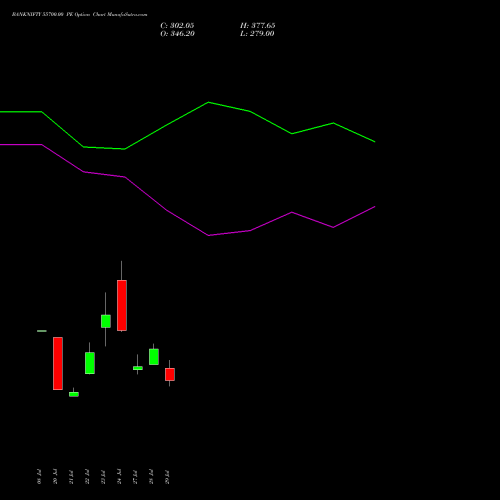Click the 28 Jul date label on the axis
This screenshot has width=500, height=500.
tap(151, 477)
